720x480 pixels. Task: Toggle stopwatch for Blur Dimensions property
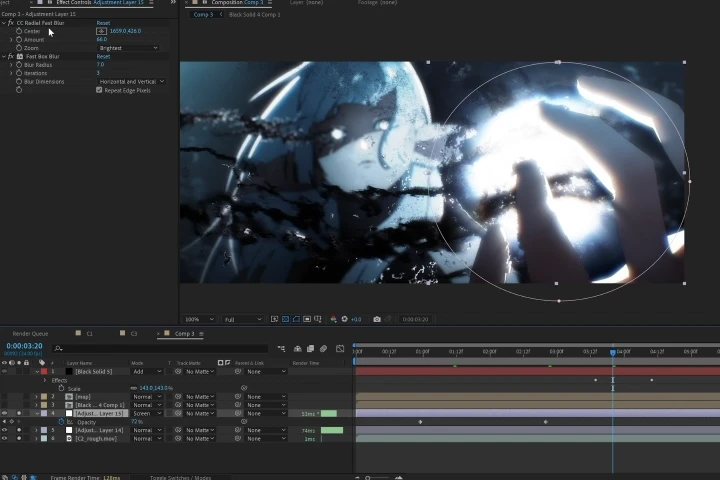coord(19,81)
